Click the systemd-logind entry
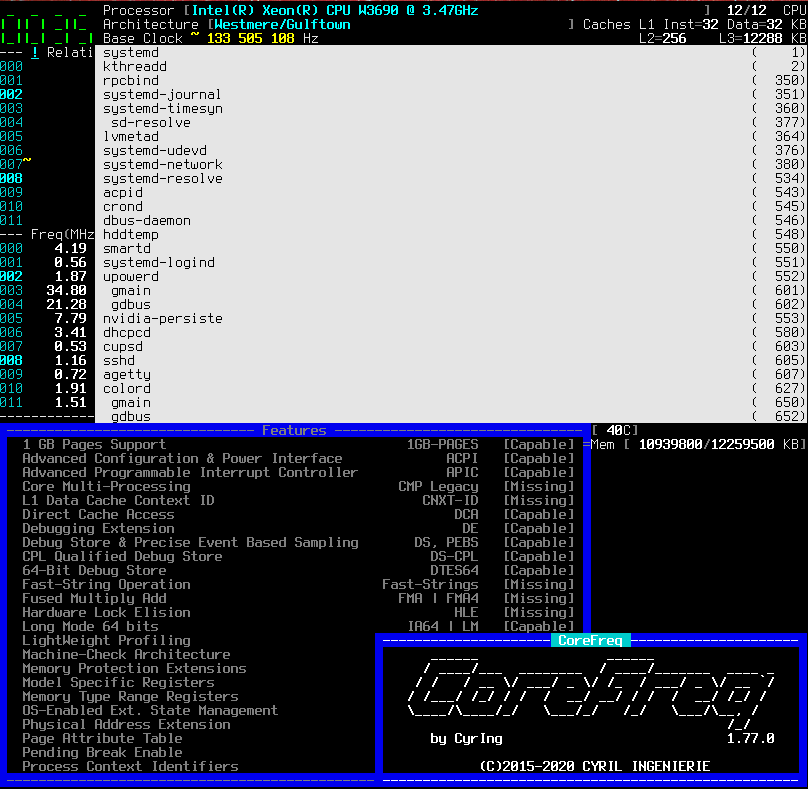Viewport: 808px width, 789px height. [x=451, y=262]
